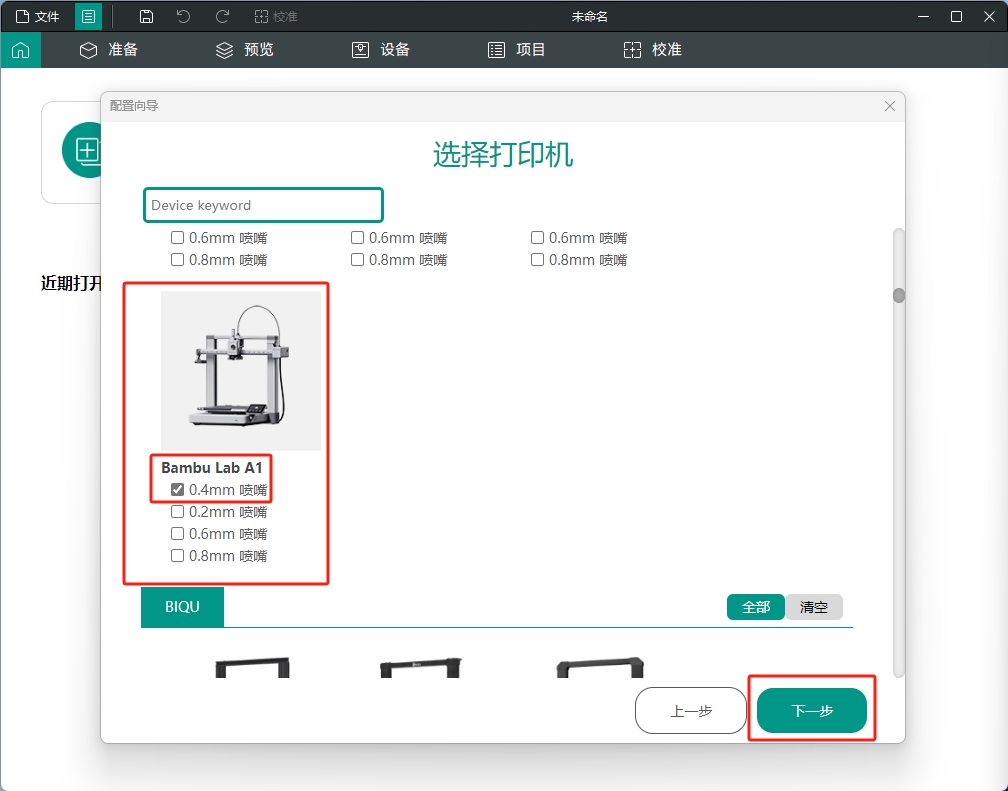Uncheck Bambu Lab A1 0.4mm 喷嘴
This screenshot has height=791, width=1008.
click(177, 490)
